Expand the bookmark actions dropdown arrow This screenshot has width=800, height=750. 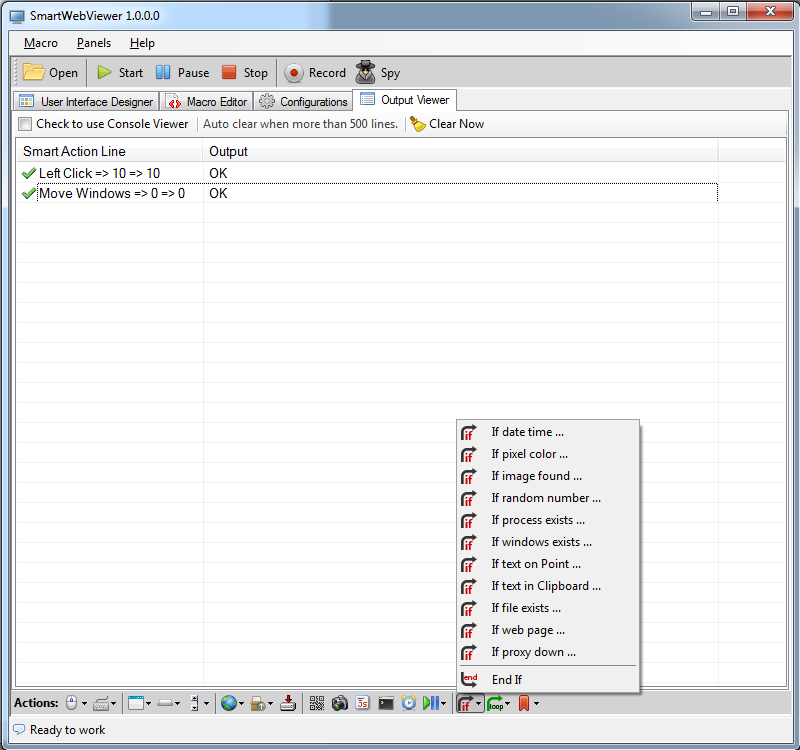point(536,704)
